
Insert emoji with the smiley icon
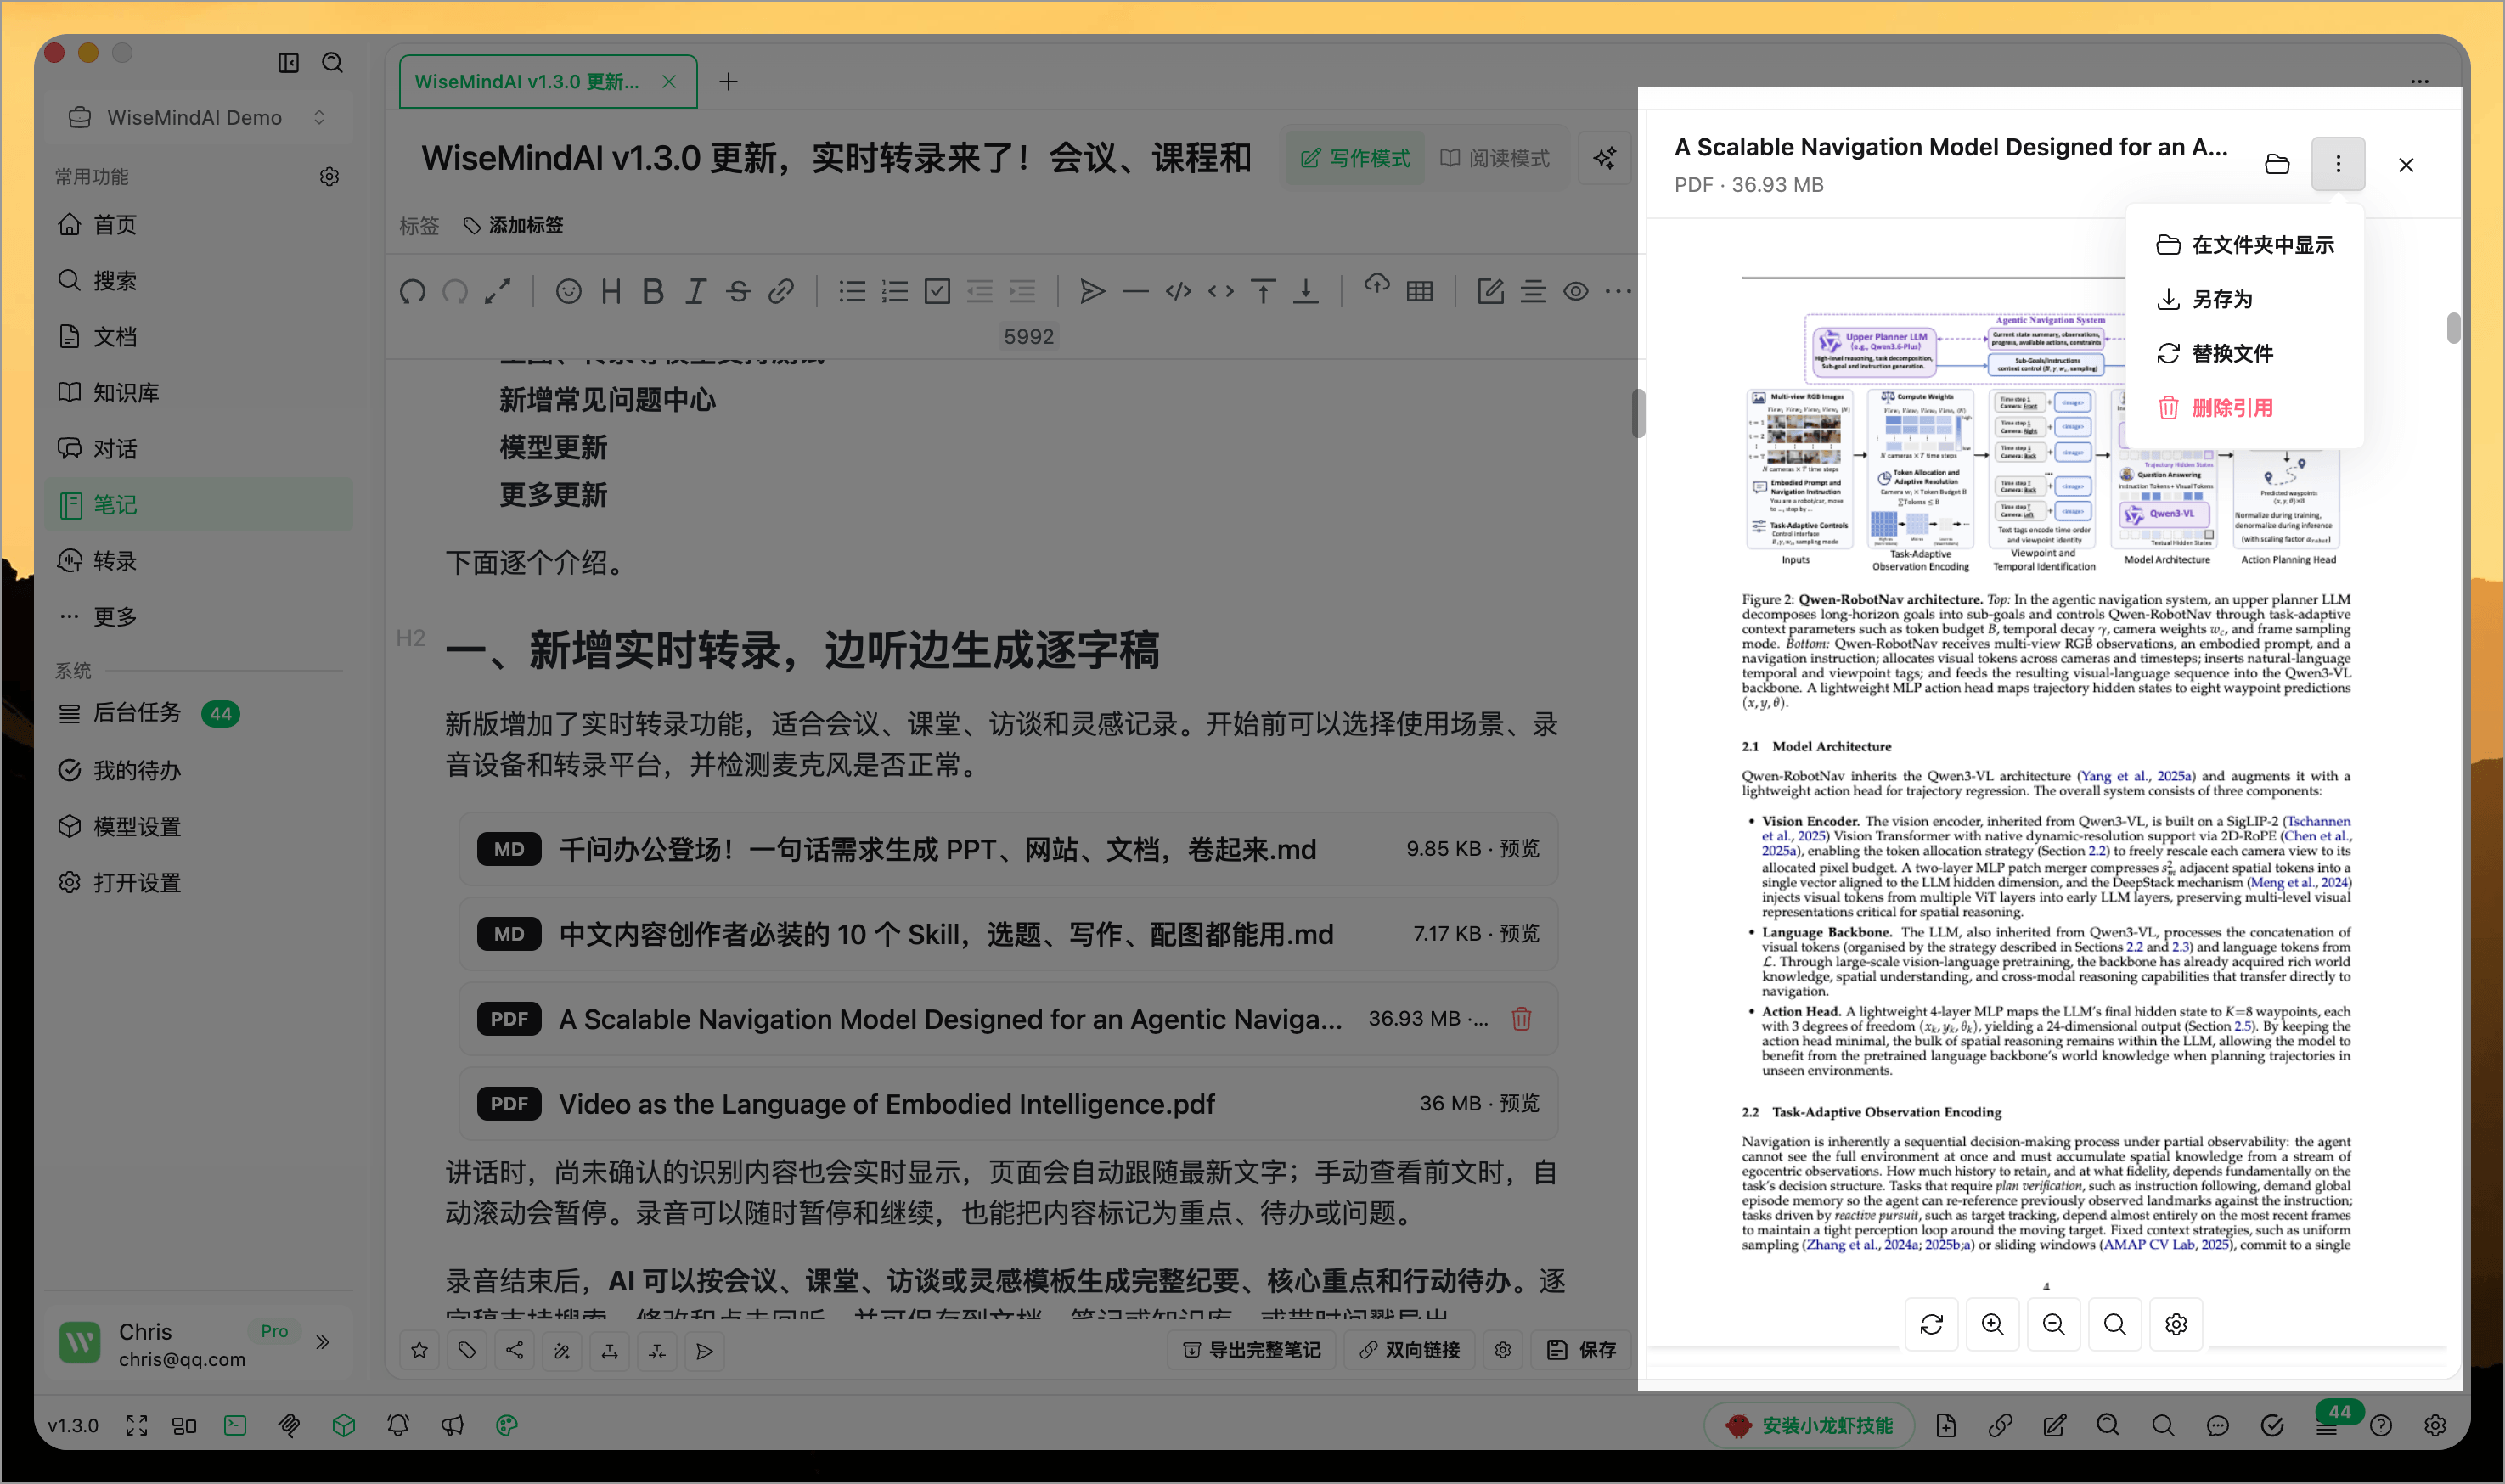[x=569, y=292]
